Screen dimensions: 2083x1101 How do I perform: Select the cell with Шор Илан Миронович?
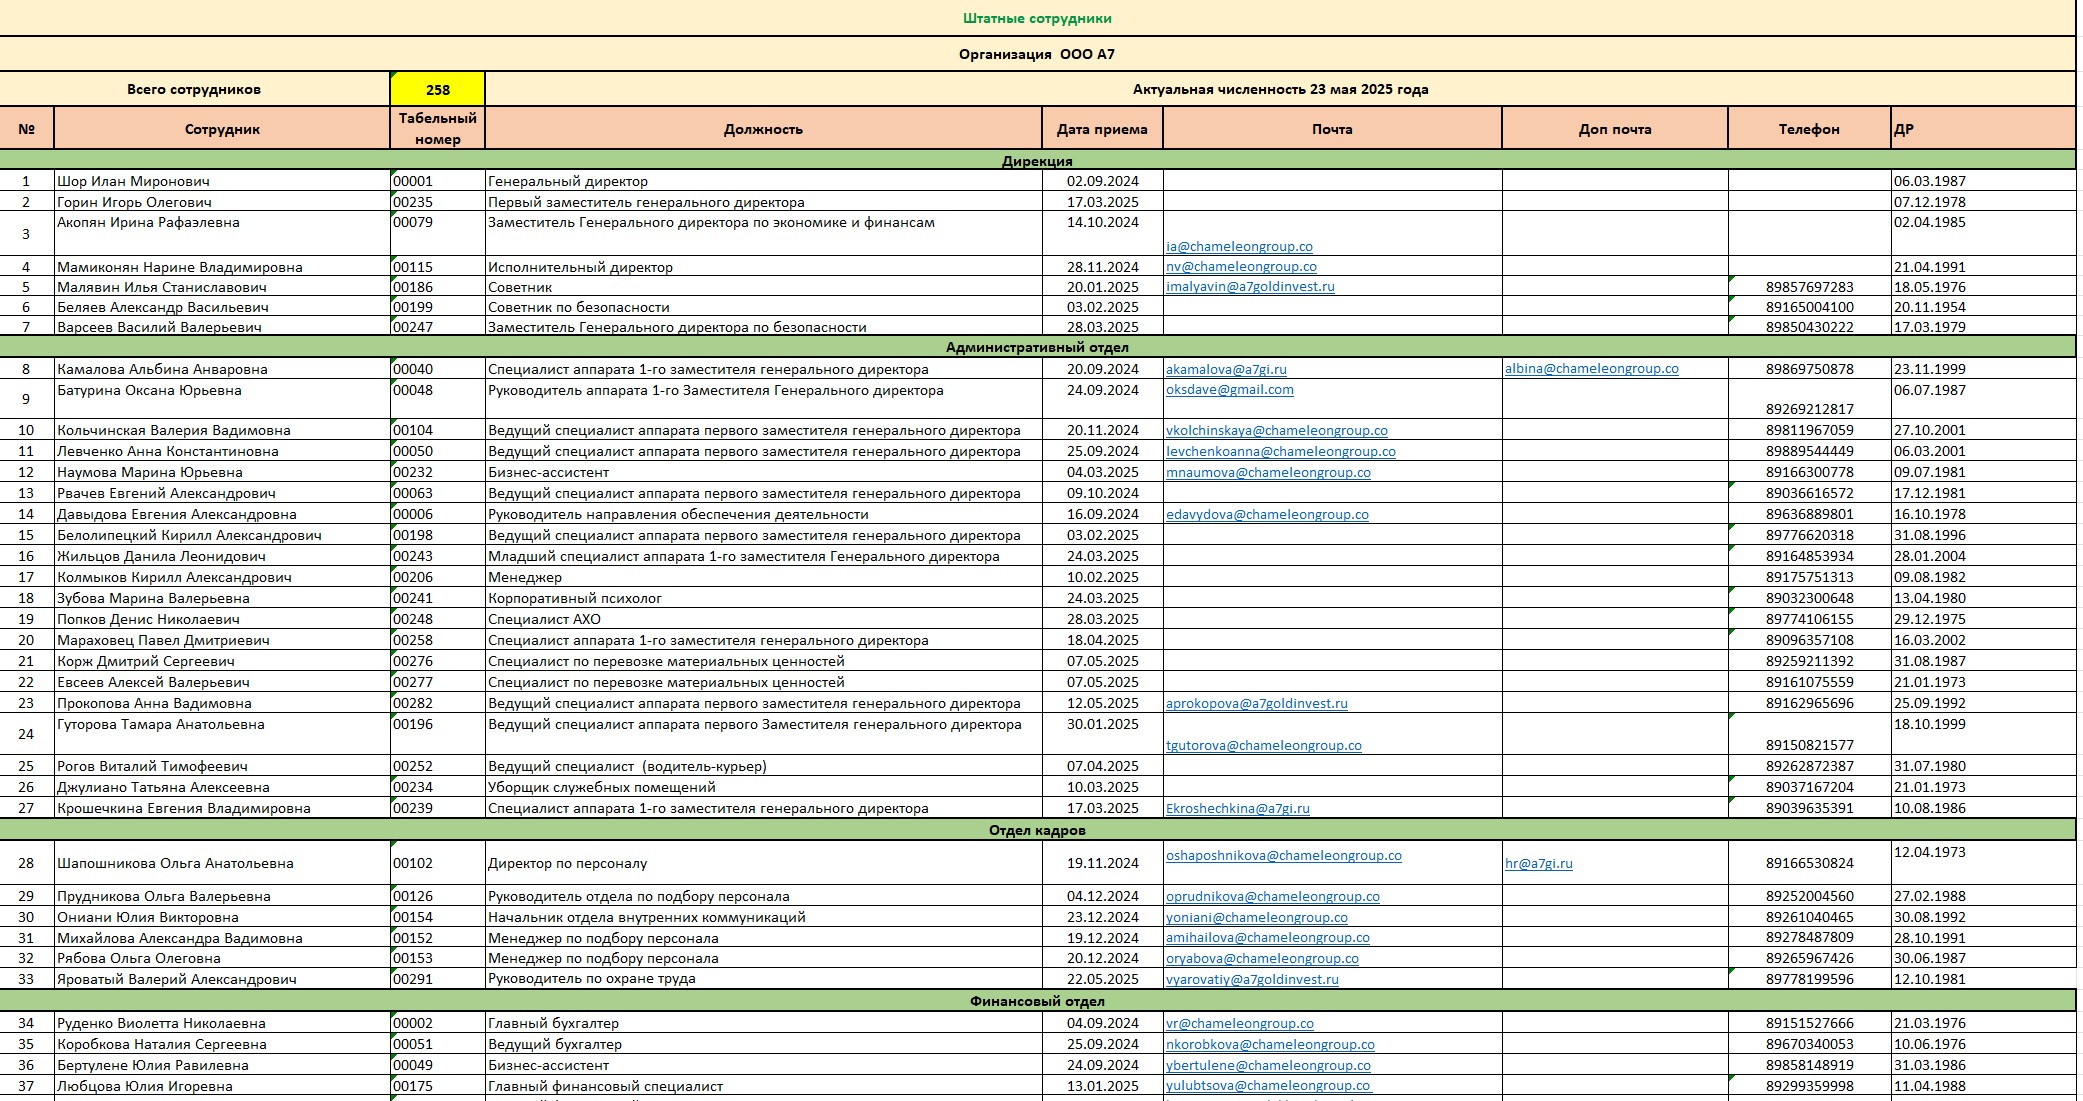point(133,182)
